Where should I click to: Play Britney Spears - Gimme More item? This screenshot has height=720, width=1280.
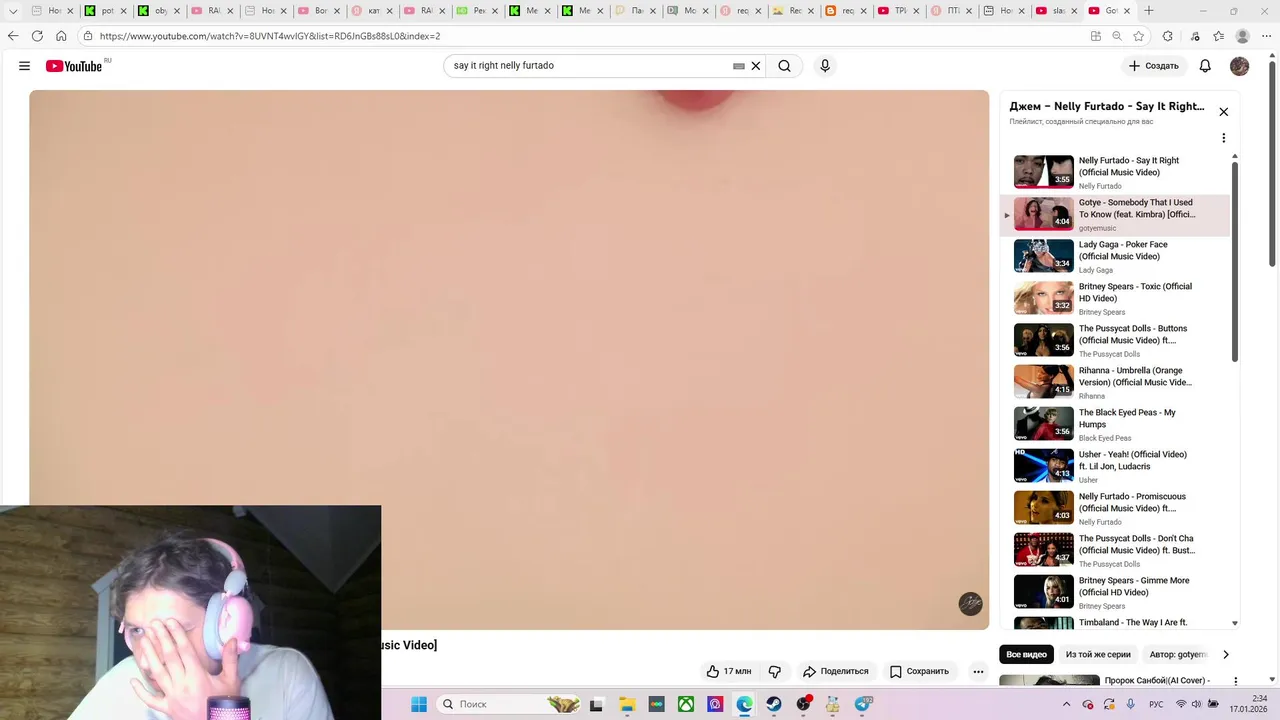(x=1115, y=592)
